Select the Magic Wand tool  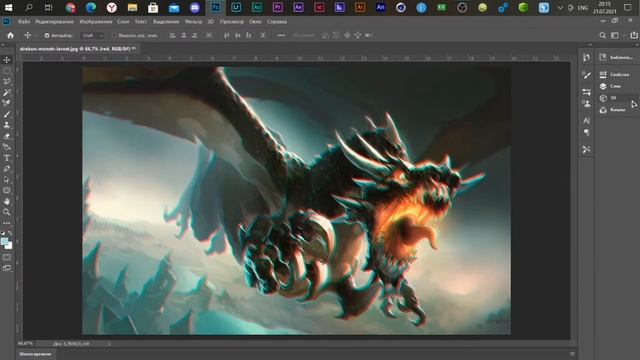[7, 93]
